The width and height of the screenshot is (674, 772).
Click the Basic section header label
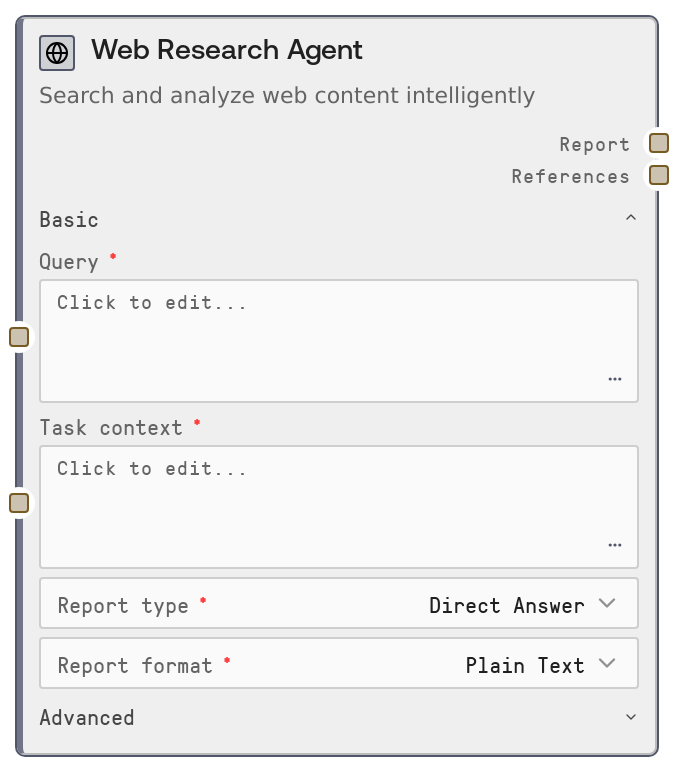click(69, 220)
